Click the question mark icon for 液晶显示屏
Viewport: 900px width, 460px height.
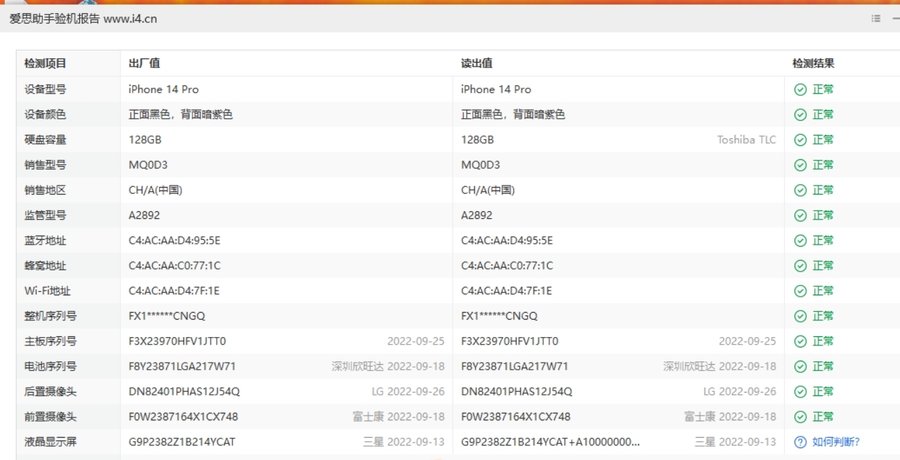800,442
